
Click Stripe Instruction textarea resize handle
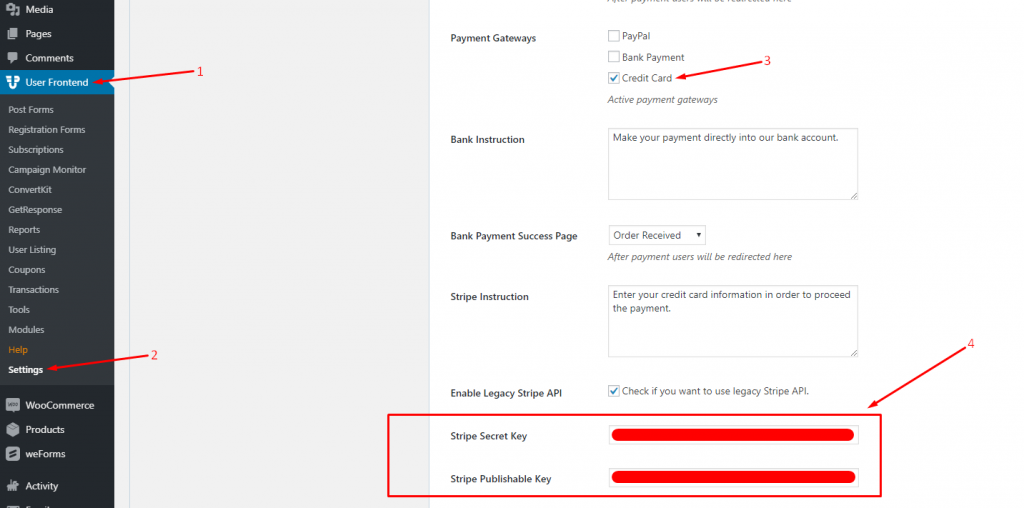pyautogui.click(x=854, y=353)
